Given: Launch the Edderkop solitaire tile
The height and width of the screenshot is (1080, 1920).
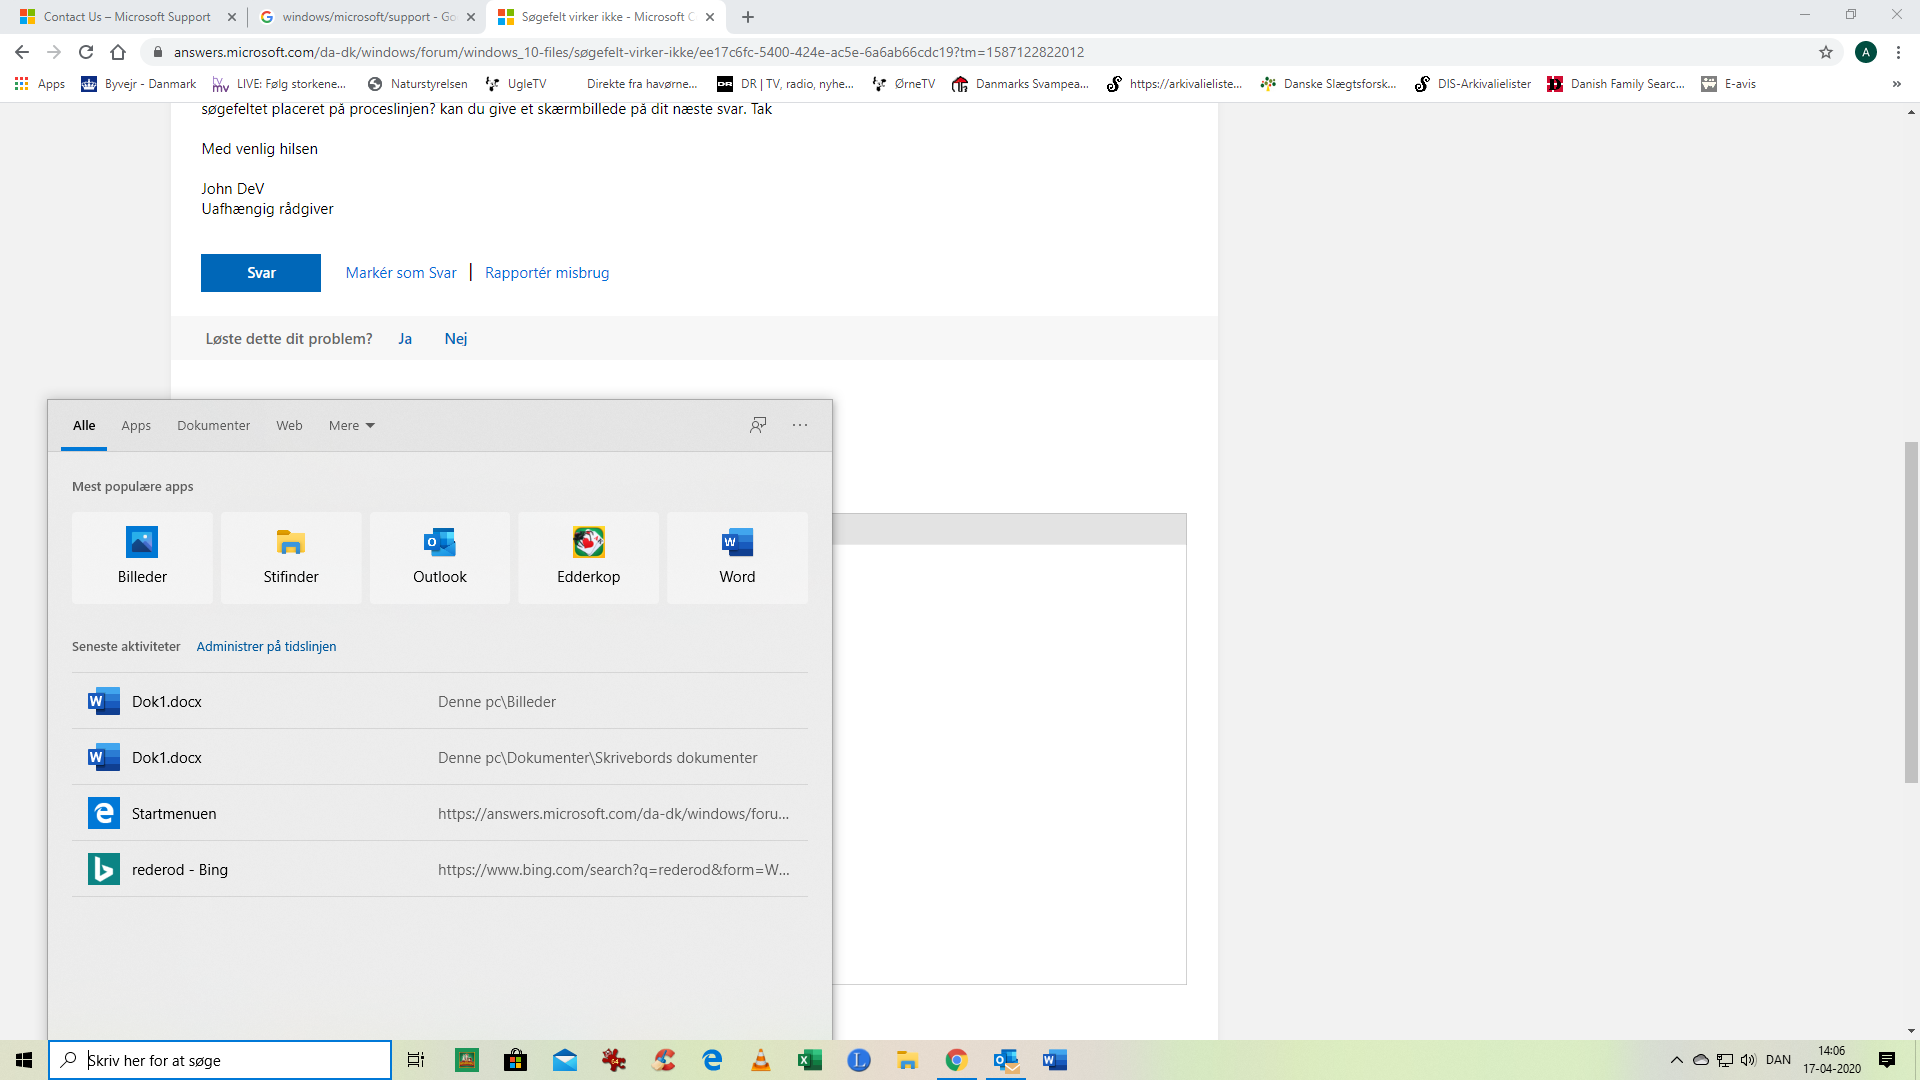Looking at the screenshot, I should click(x=588, y=557).
